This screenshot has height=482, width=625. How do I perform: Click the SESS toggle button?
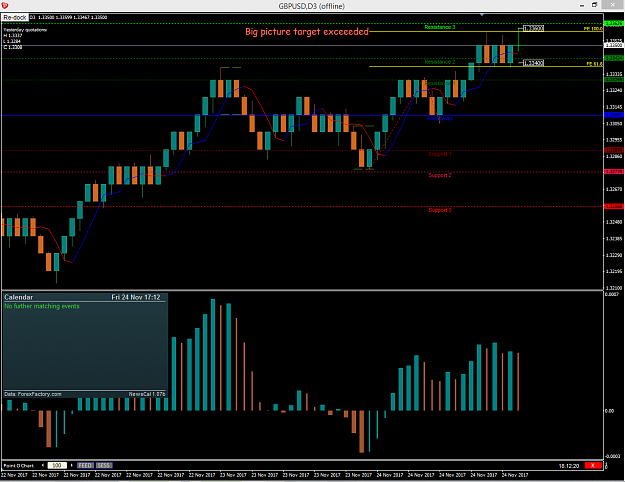click(x=104, y=465)
